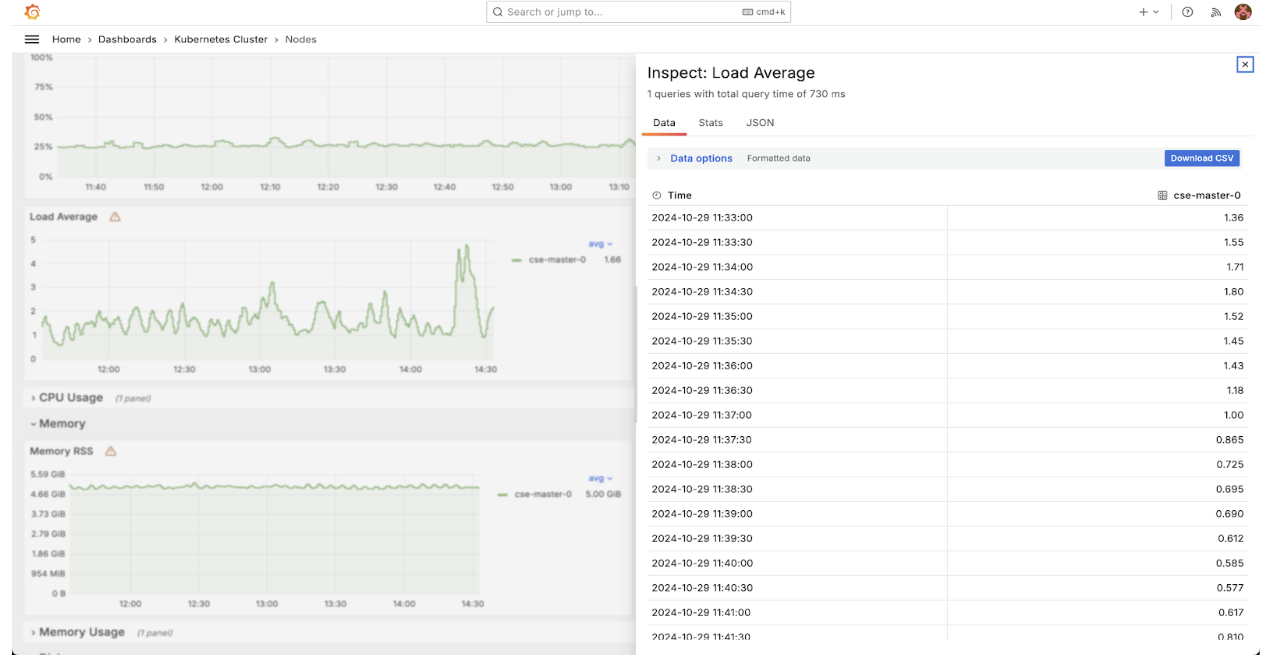This screenshot has width=1264, height=666.
Task: Click the help question mark icon
Action: [1187, 12]
